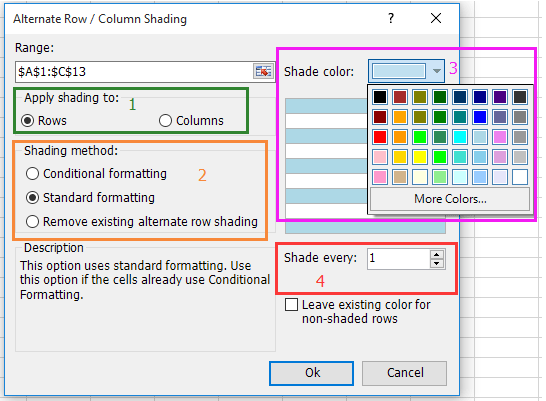Open the Shade color dropdown arrow
Viewport: 546px width, 401px height.
coord(437,71)
